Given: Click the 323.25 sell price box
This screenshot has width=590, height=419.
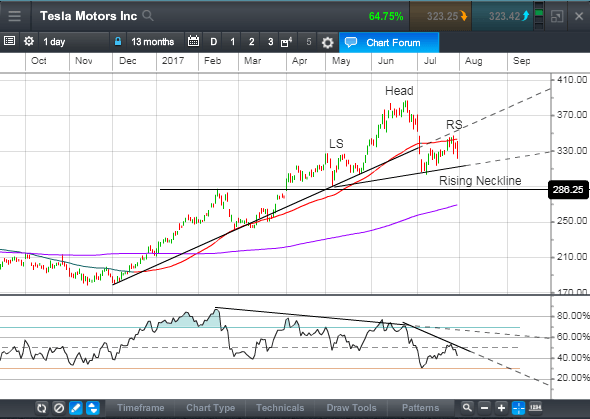Looking at the screenshot, I should (x=441, y=16).
